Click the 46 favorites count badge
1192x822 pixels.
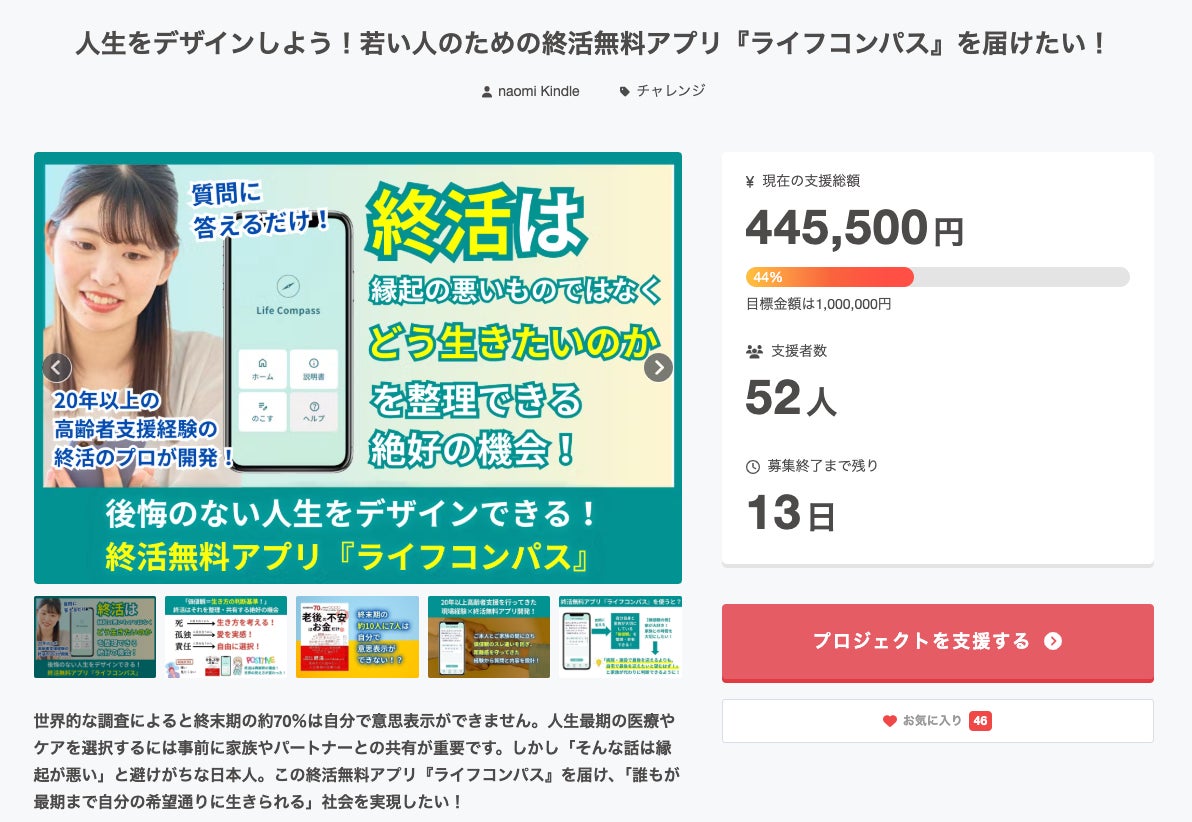coord(980,721)
